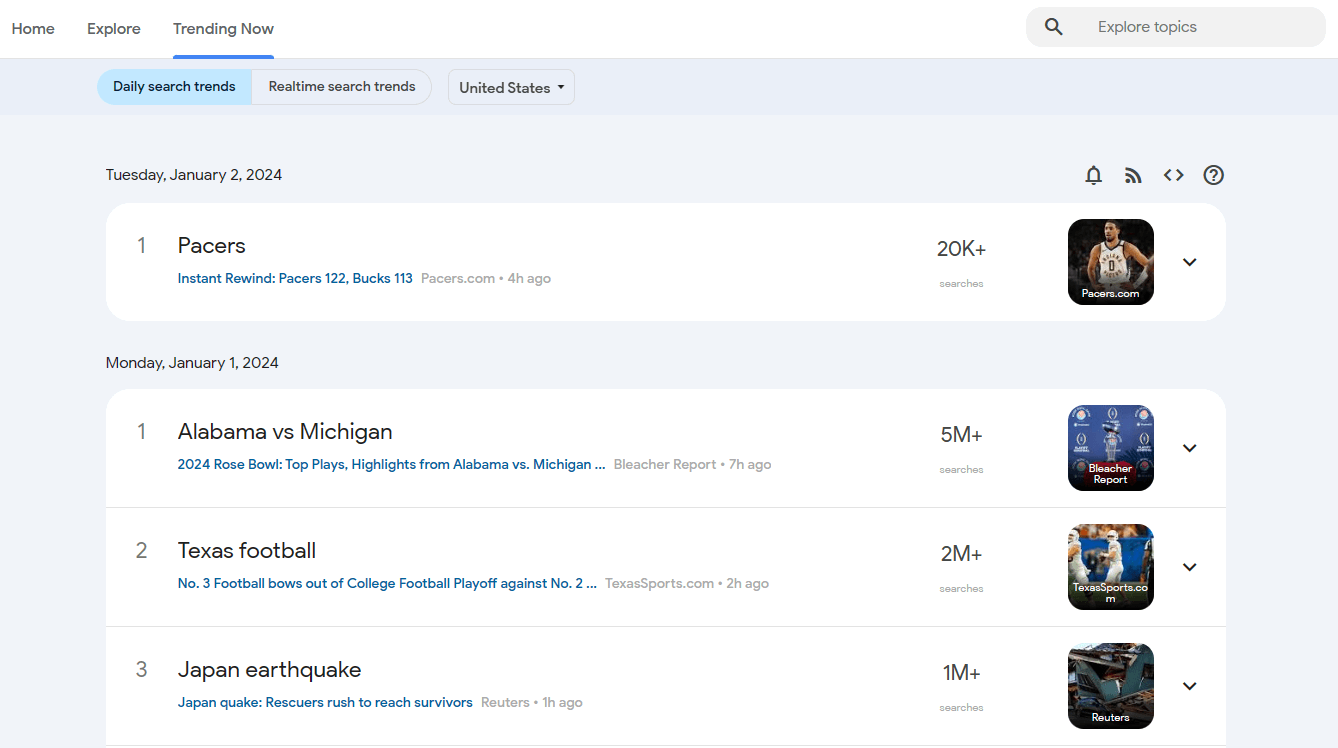Expand the Japan earthquake entry
1338x748 pixels.
coord(1189,686)
